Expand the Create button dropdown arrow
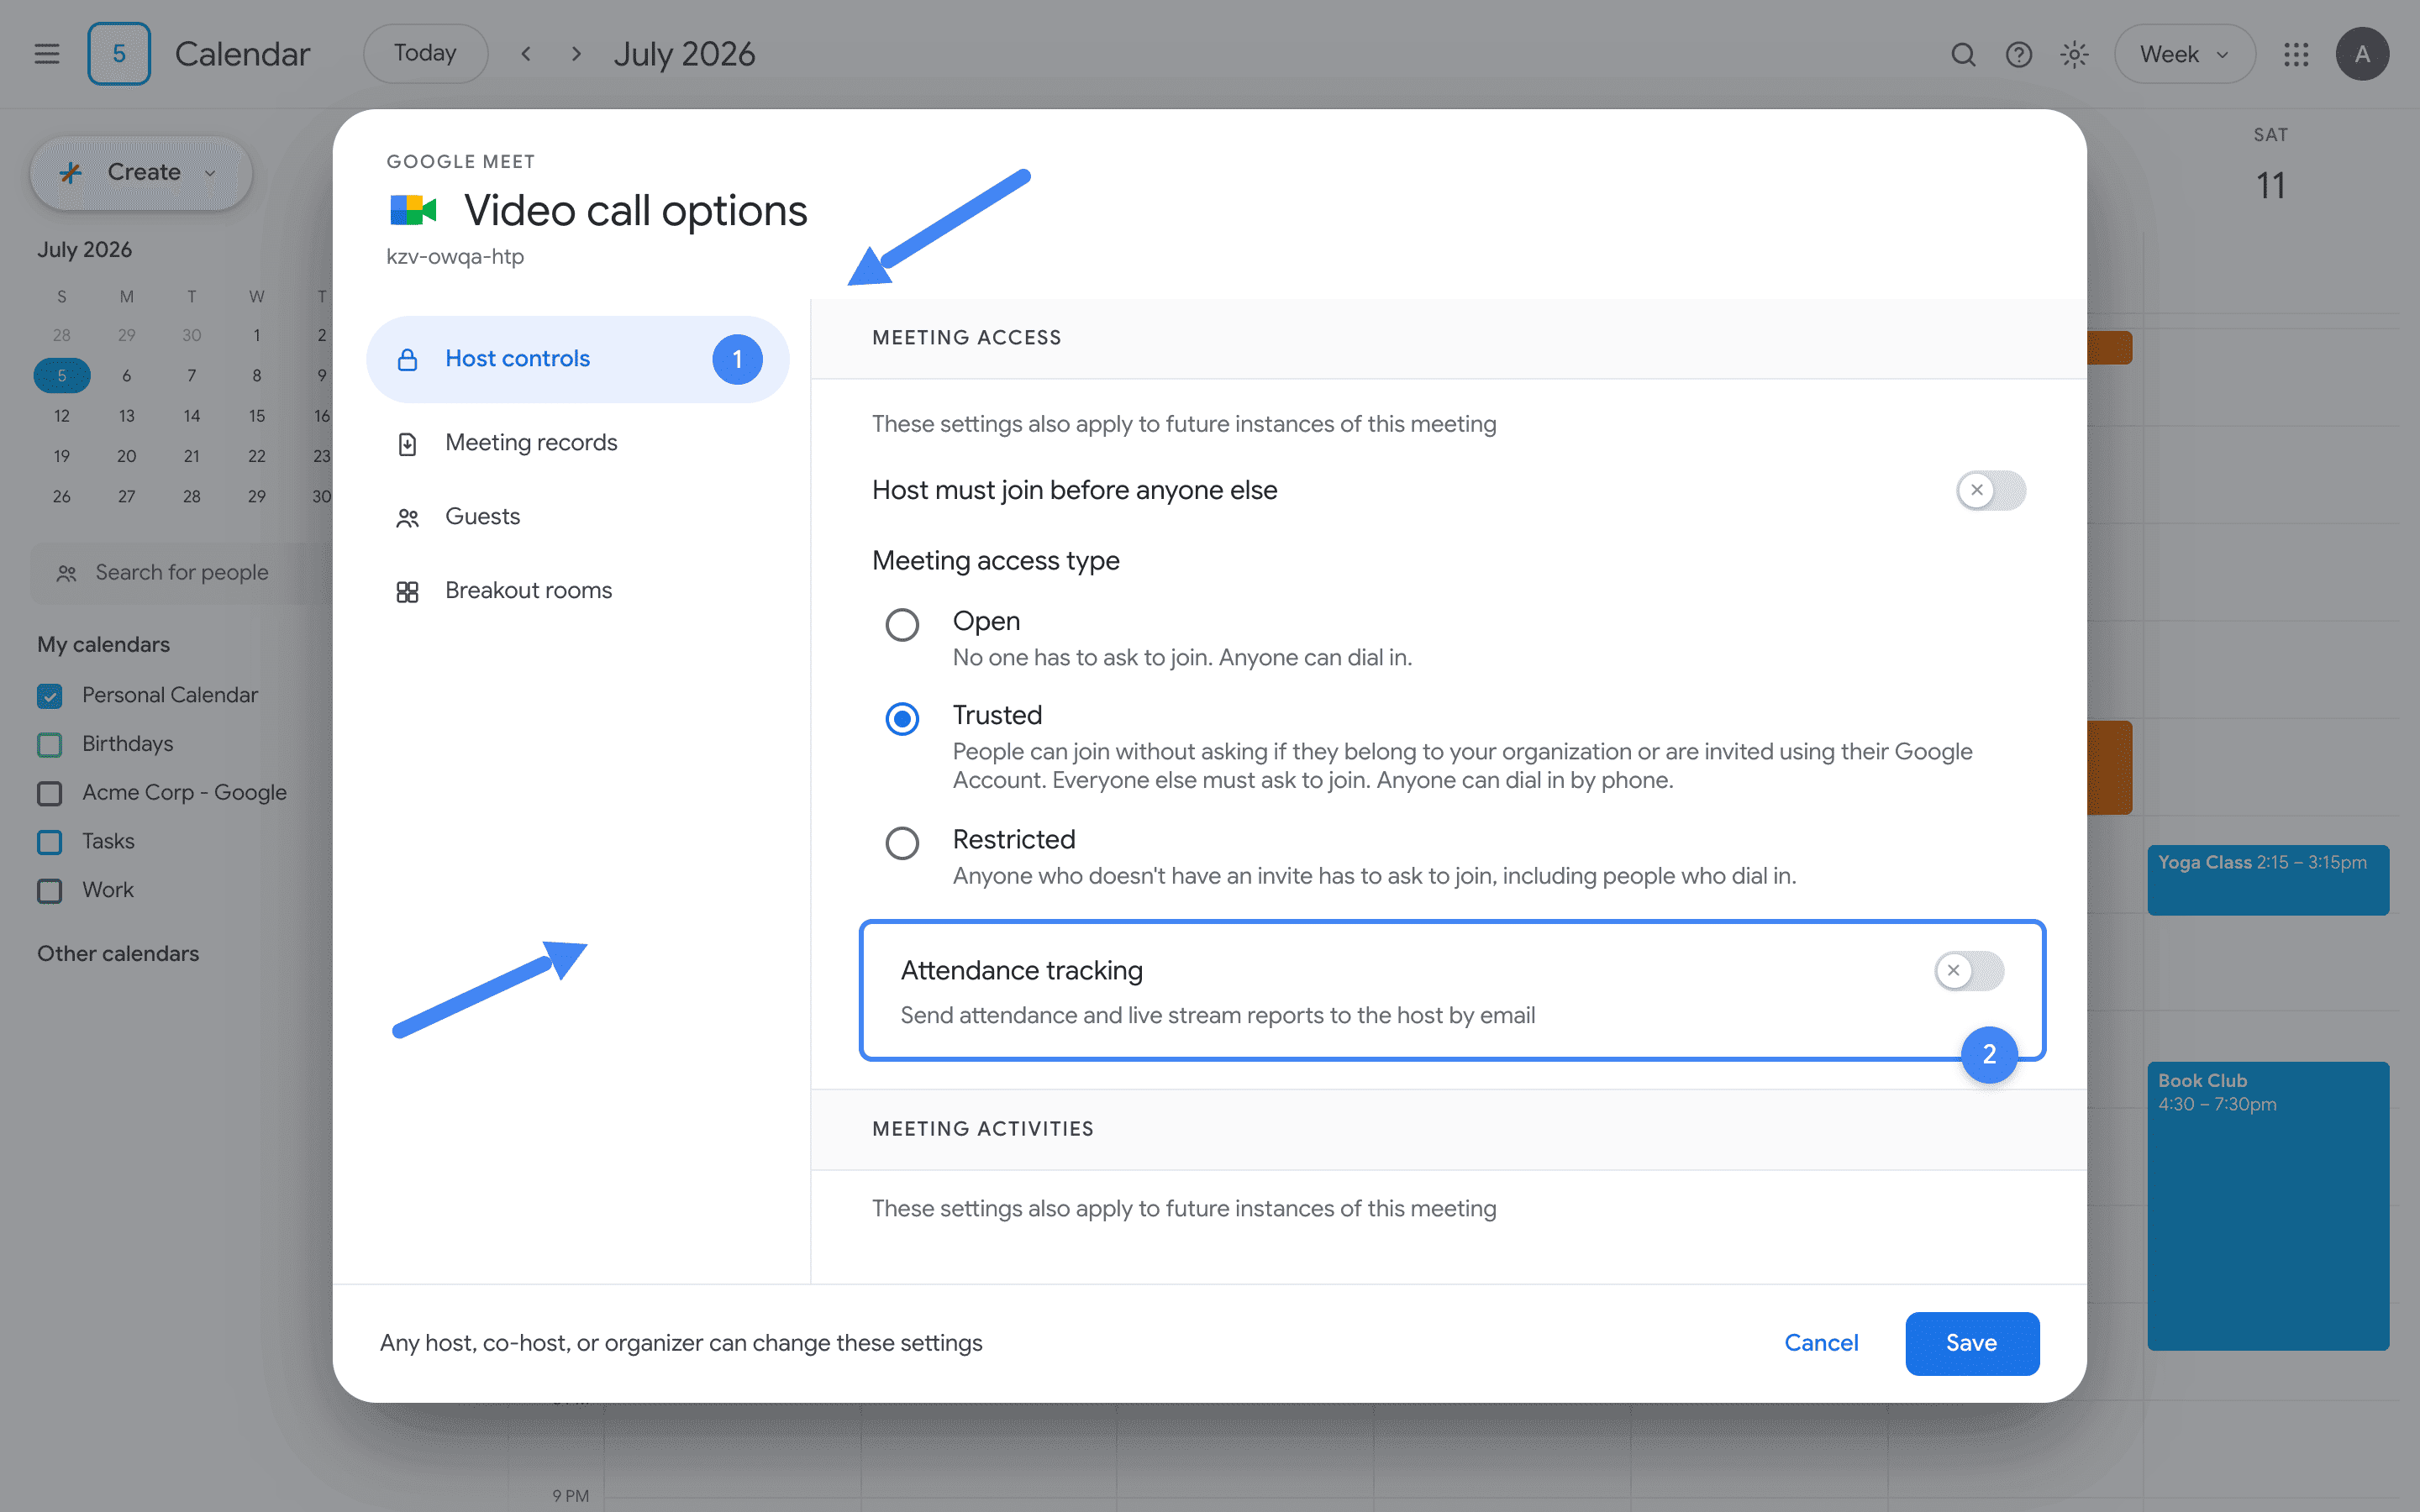Viewport: 2420px width, 1512px height. click(210, 173)
